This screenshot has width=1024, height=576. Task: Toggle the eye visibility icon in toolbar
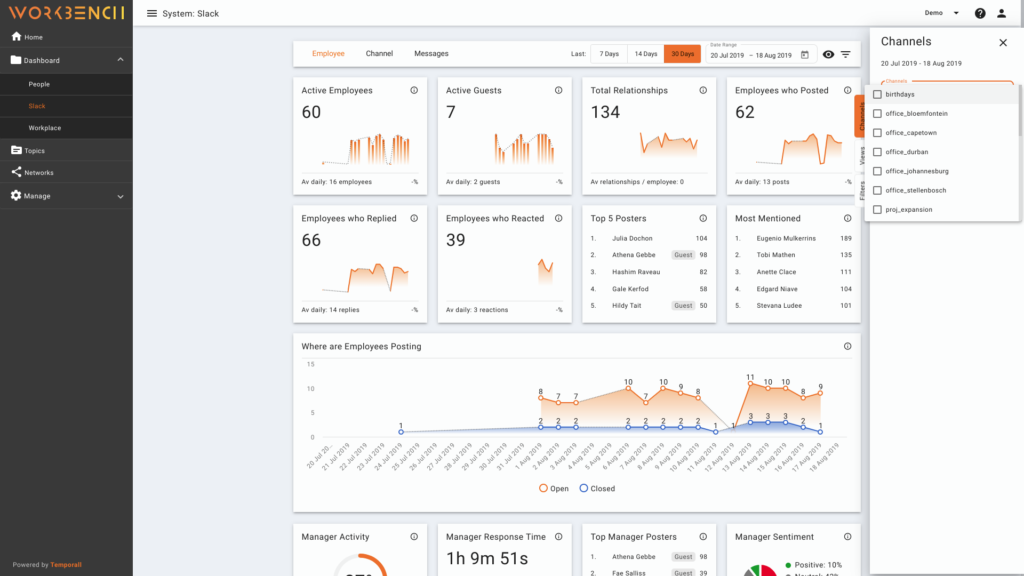tap(828, 54)
